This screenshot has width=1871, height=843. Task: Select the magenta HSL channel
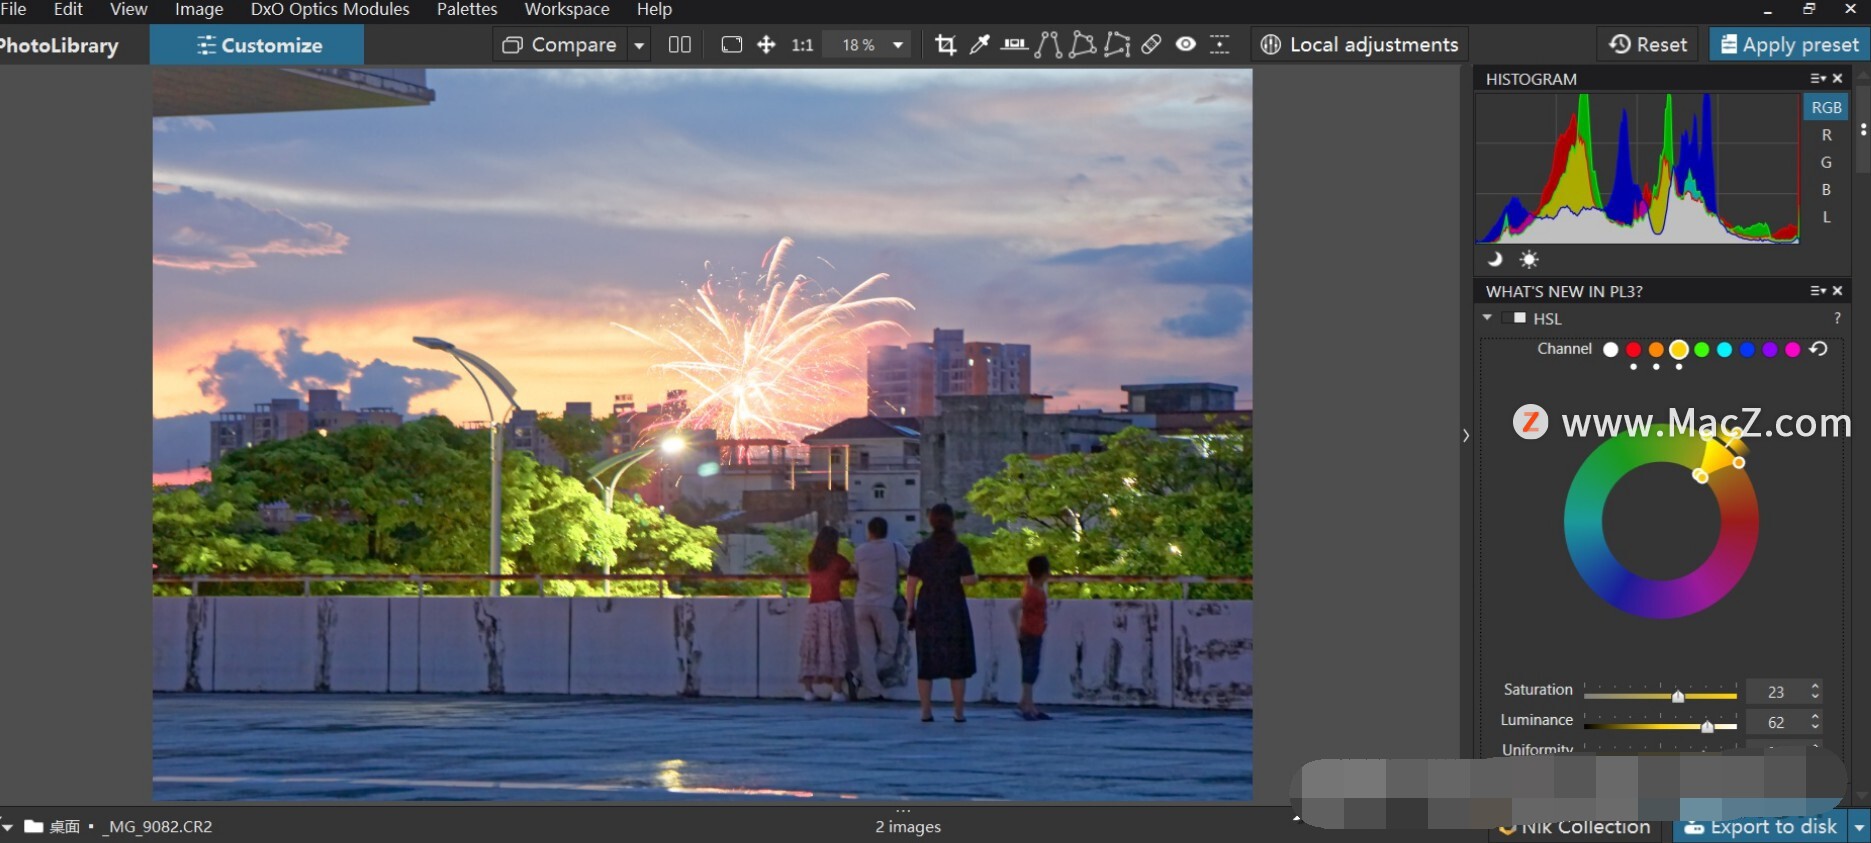pos(1793,349)
